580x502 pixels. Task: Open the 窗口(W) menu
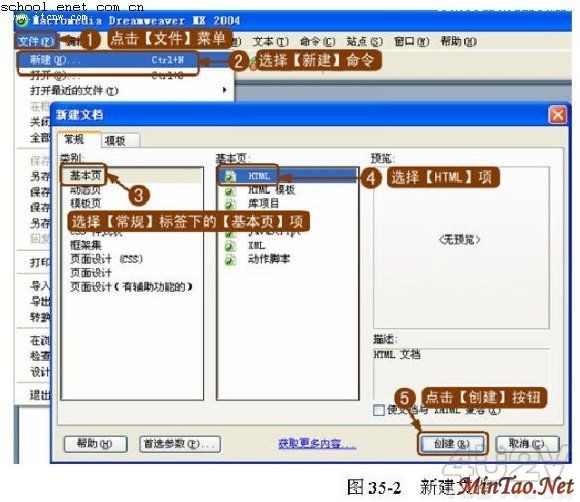(x=411, y=41)
